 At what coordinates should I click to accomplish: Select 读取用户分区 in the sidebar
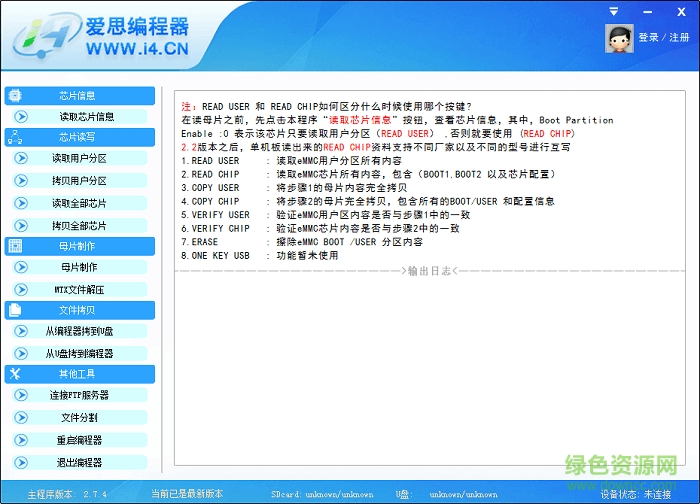(79, 158)
